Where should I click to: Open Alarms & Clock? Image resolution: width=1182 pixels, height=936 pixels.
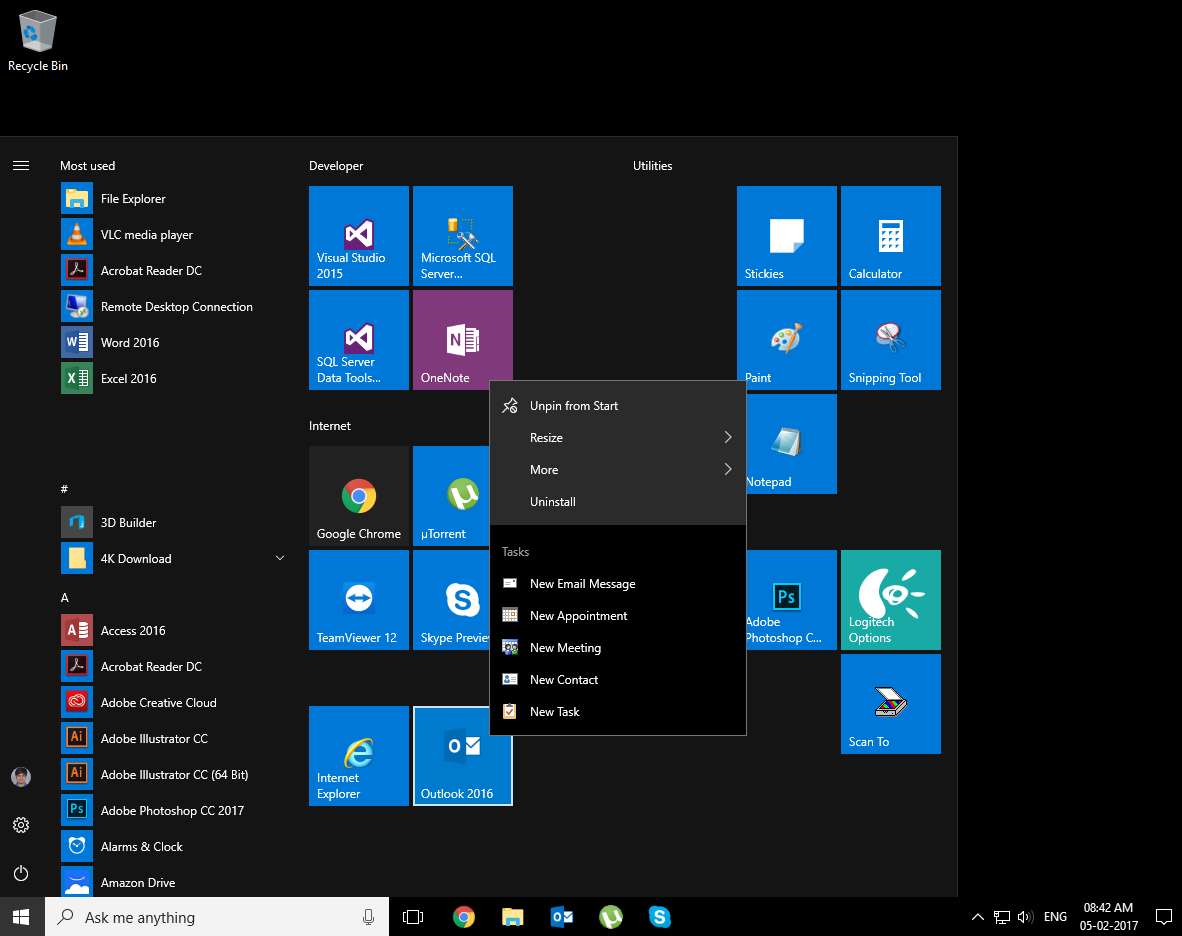pos(174,847)
